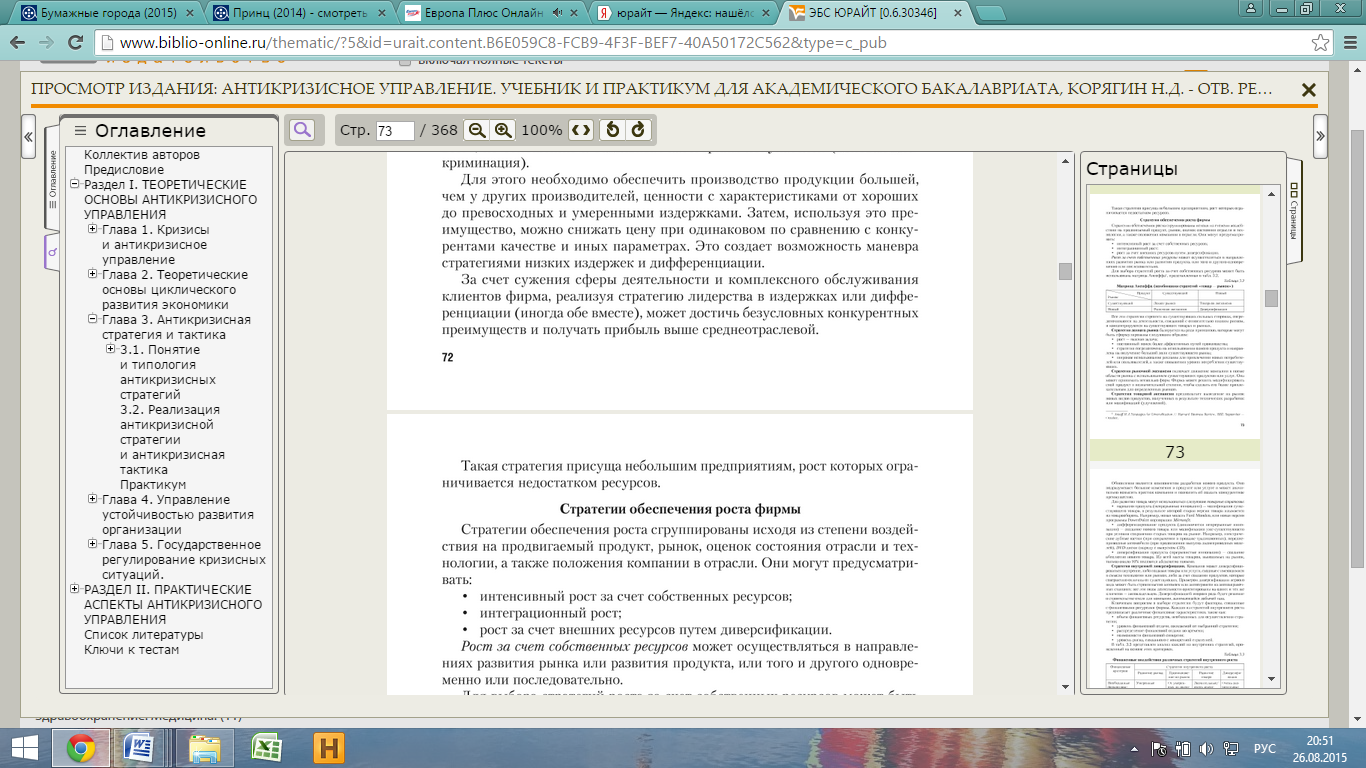Zoom out of the page view
Viewport: 1366px width, 768px height.
pyautogui.click(x=477, y=130)
